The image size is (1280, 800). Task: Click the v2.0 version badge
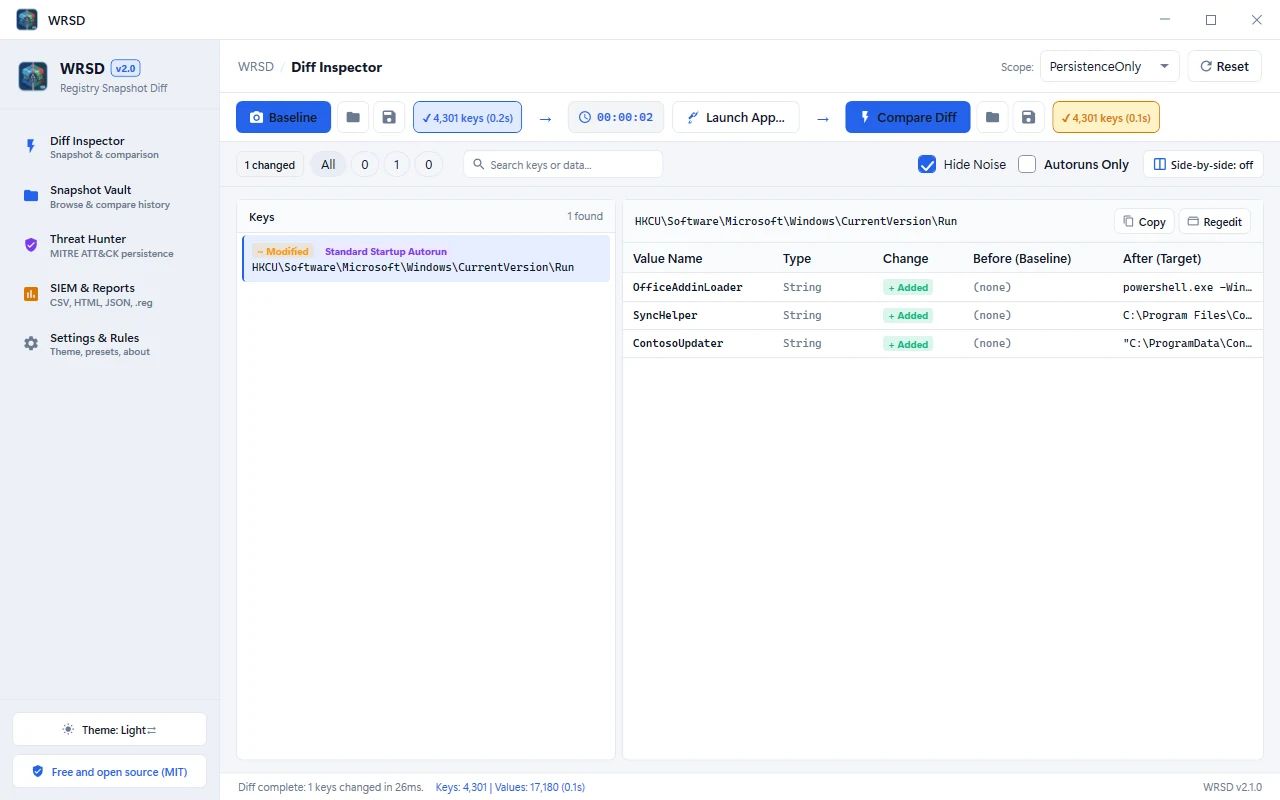tap(126, 68)
